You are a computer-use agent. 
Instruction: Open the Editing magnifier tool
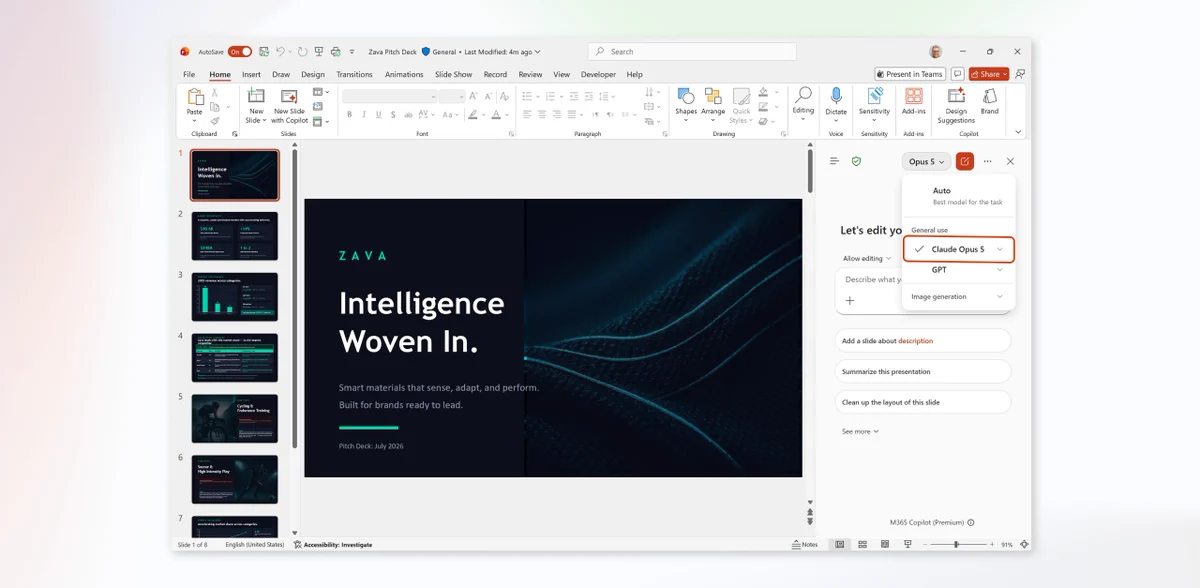[804, 95]
